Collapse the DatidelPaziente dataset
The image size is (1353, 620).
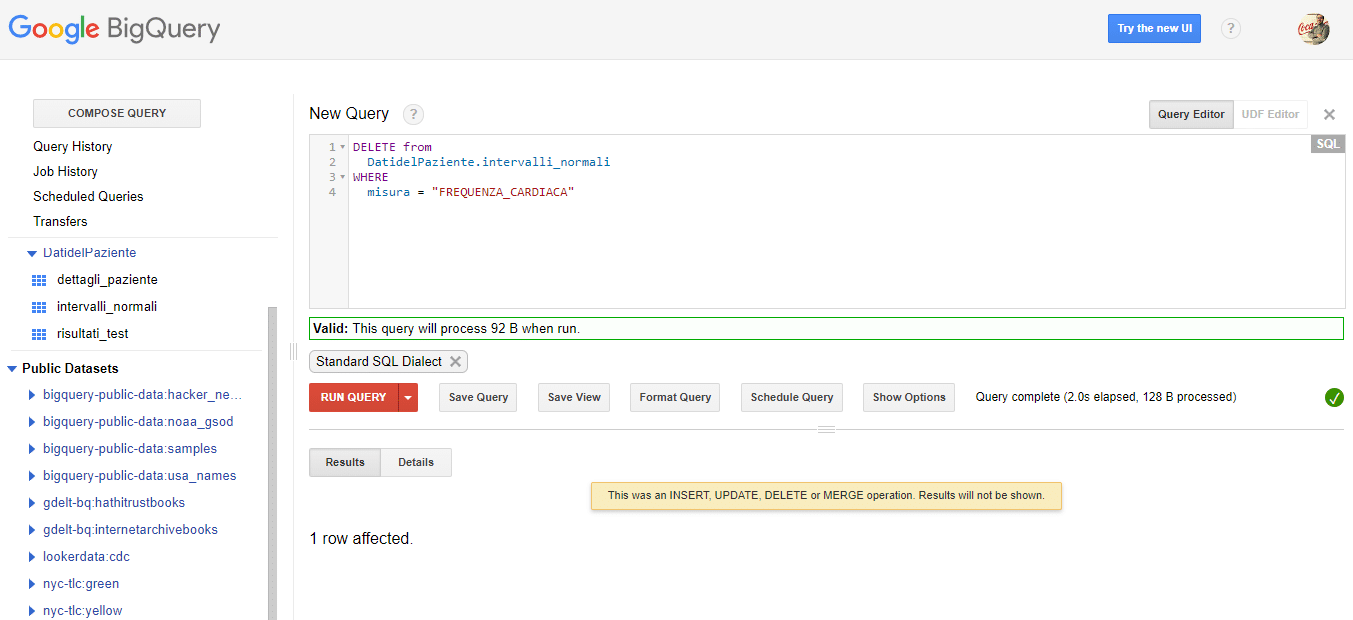tap(32, 254)
